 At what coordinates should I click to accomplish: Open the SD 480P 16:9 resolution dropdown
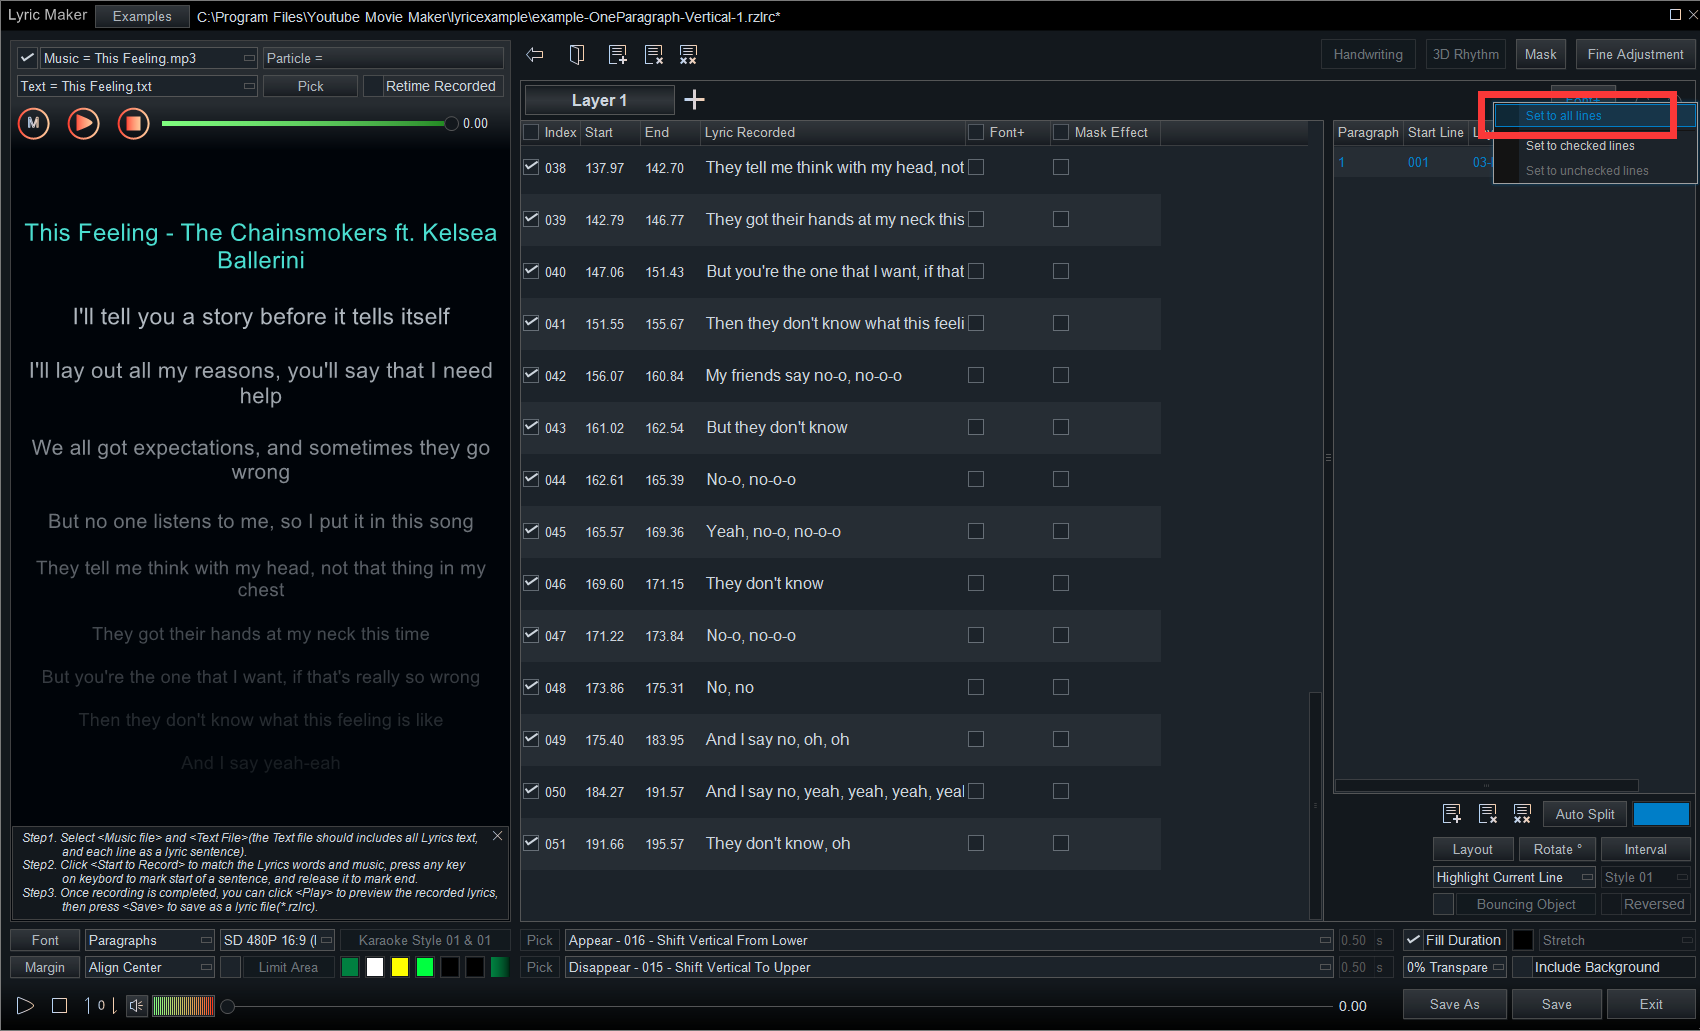point(277,940)
